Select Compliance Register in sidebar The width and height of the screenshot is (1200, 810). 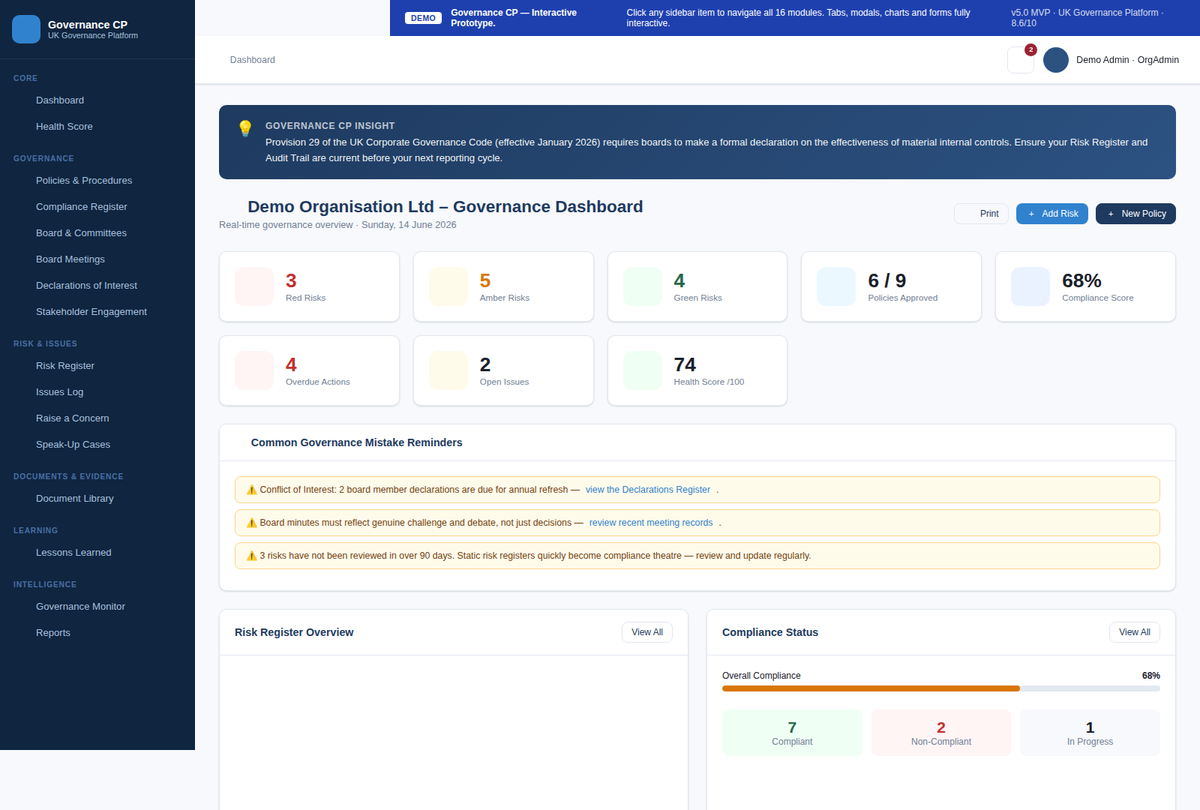97,206
